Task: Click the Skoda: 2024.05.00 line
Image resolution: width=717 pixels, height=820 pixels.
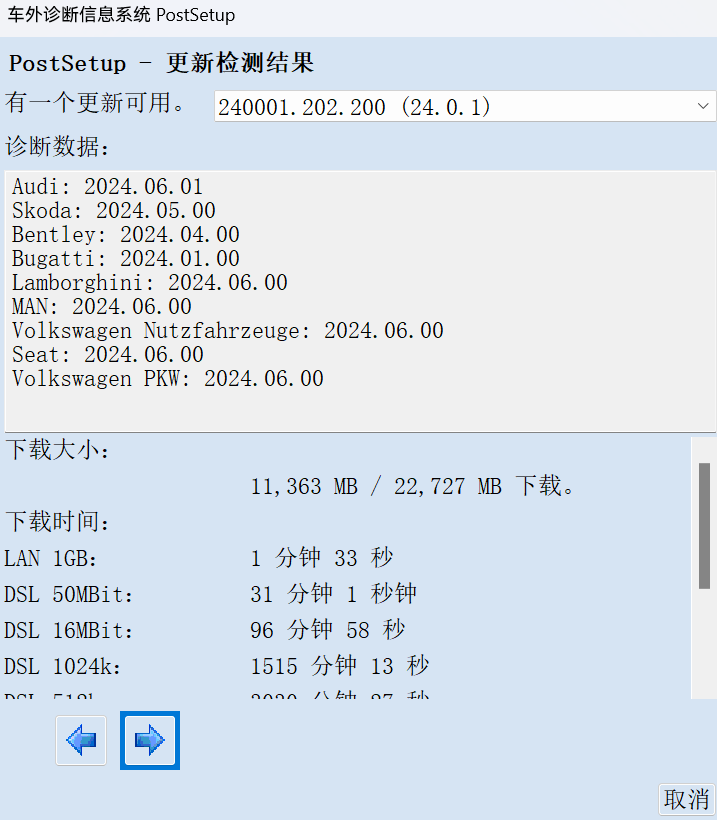Action: (113, 211)
